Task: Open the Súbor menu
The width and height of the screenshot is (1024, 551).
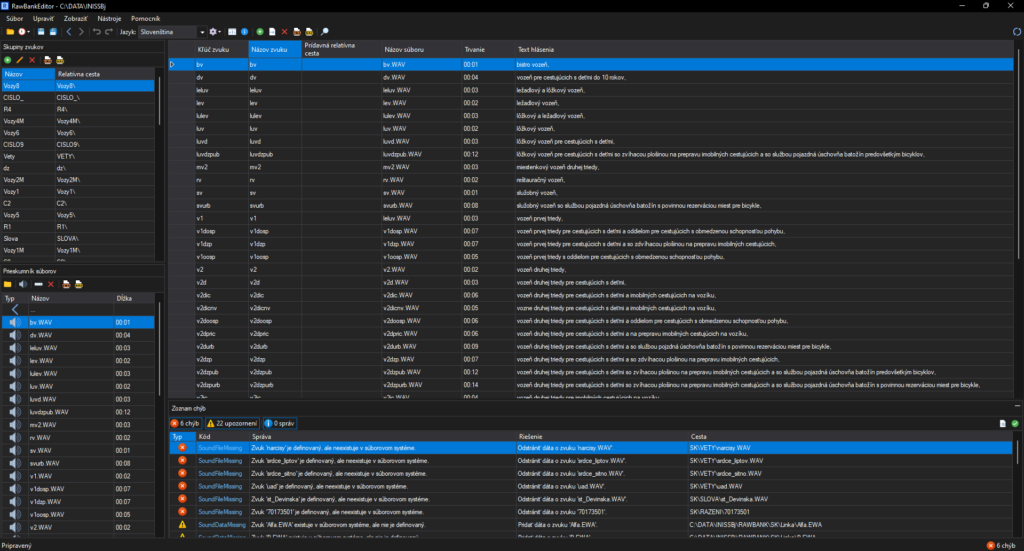Action: tap(14, 18)
